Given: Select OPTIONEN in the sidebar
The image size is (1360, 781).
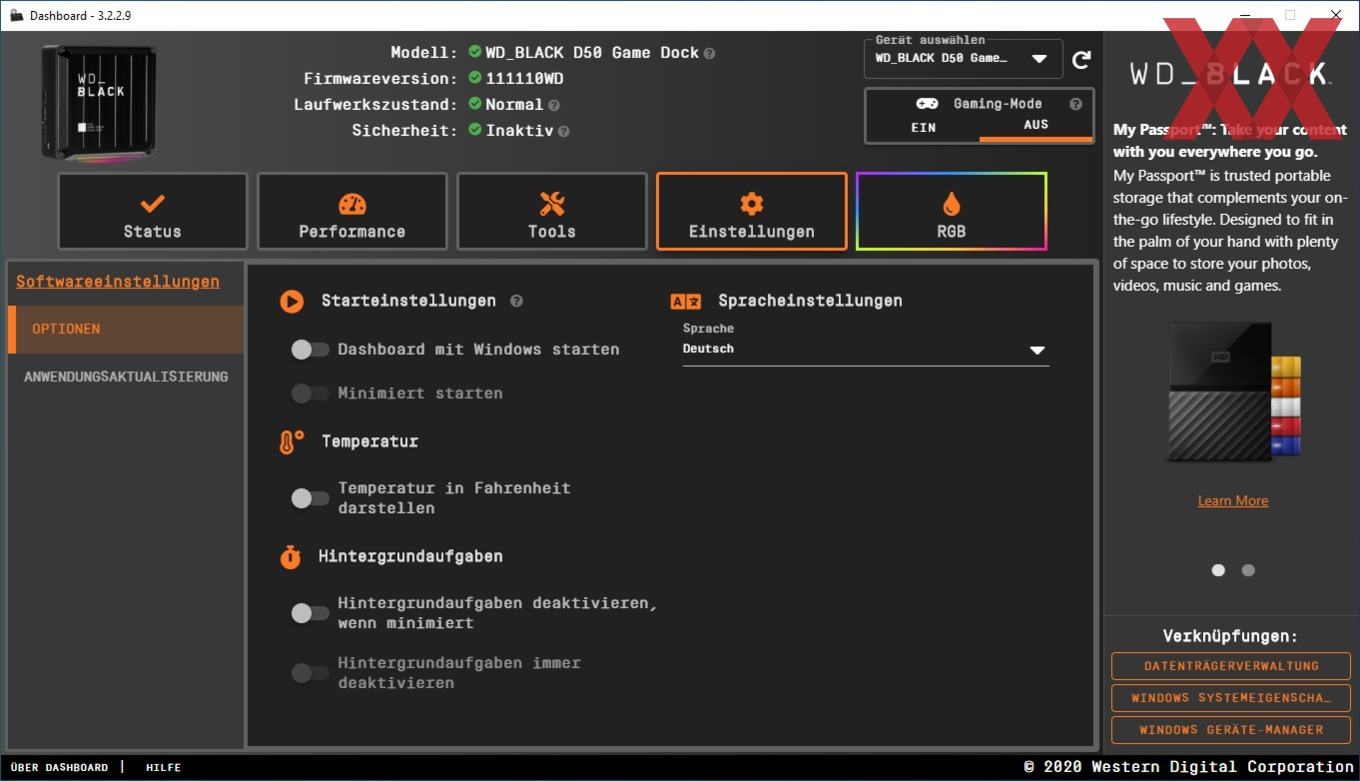Looking at the screenshot, I should (125, 329).
